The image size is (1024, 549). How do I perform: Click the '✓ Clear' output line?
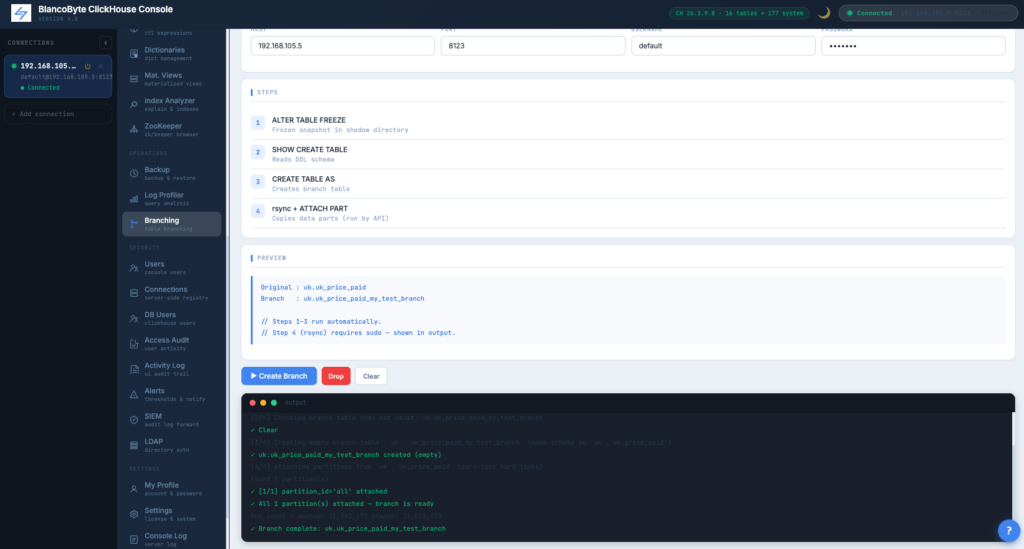point(264,430)
